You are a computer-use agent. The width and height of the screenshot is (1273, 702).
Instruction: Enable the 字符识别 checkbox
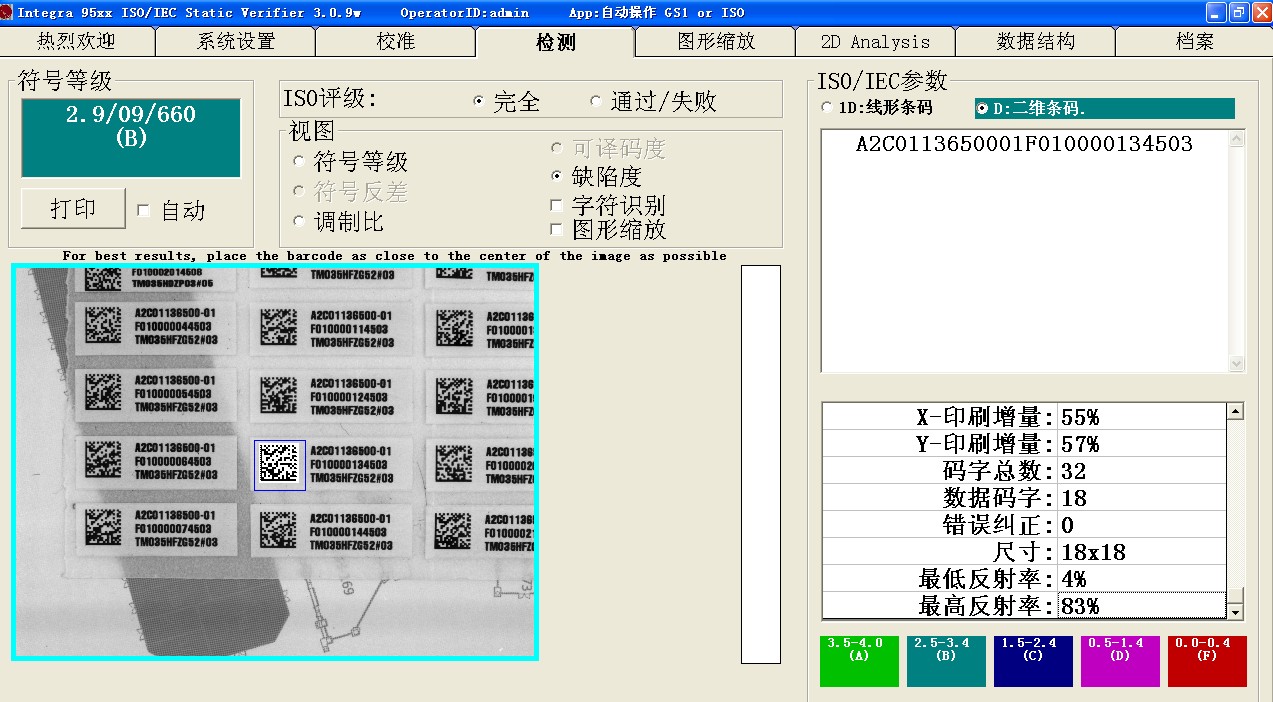pos(557,205)
